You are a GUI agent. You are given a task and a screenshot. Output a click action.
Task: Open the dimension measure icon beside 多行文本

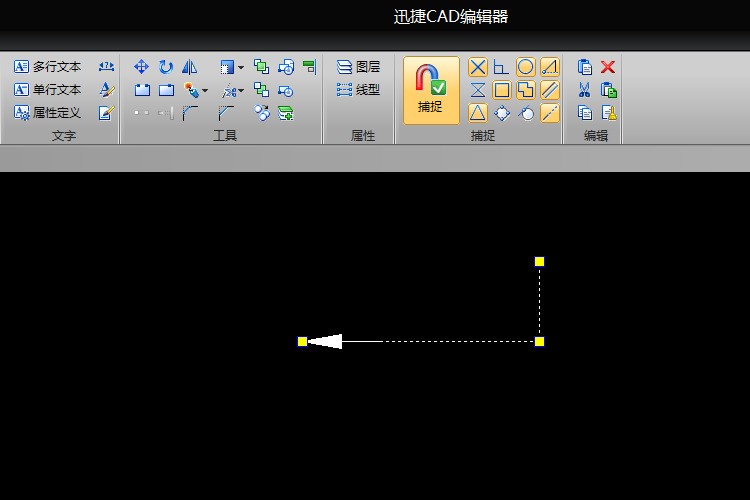coord(106,67)
